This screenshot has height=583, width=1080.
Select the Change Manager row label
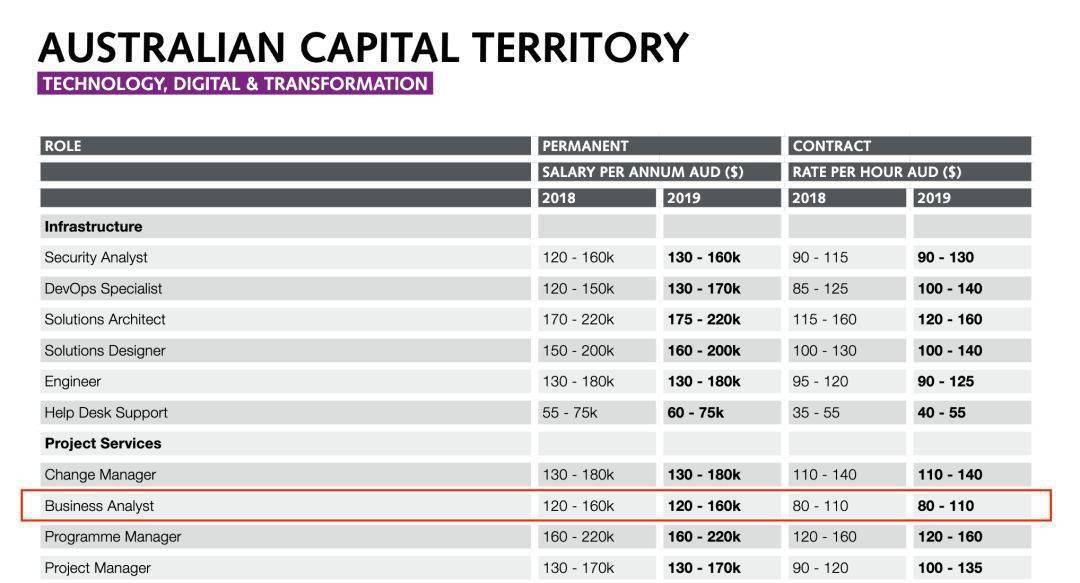(x=100, y=475)
